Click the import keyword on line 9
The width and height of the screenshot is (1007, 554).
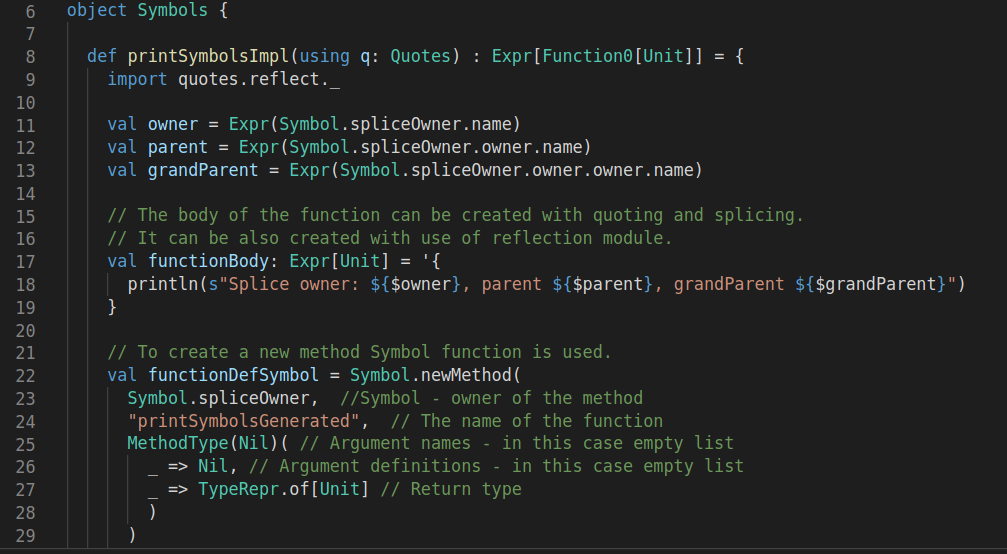pos(137,80)
